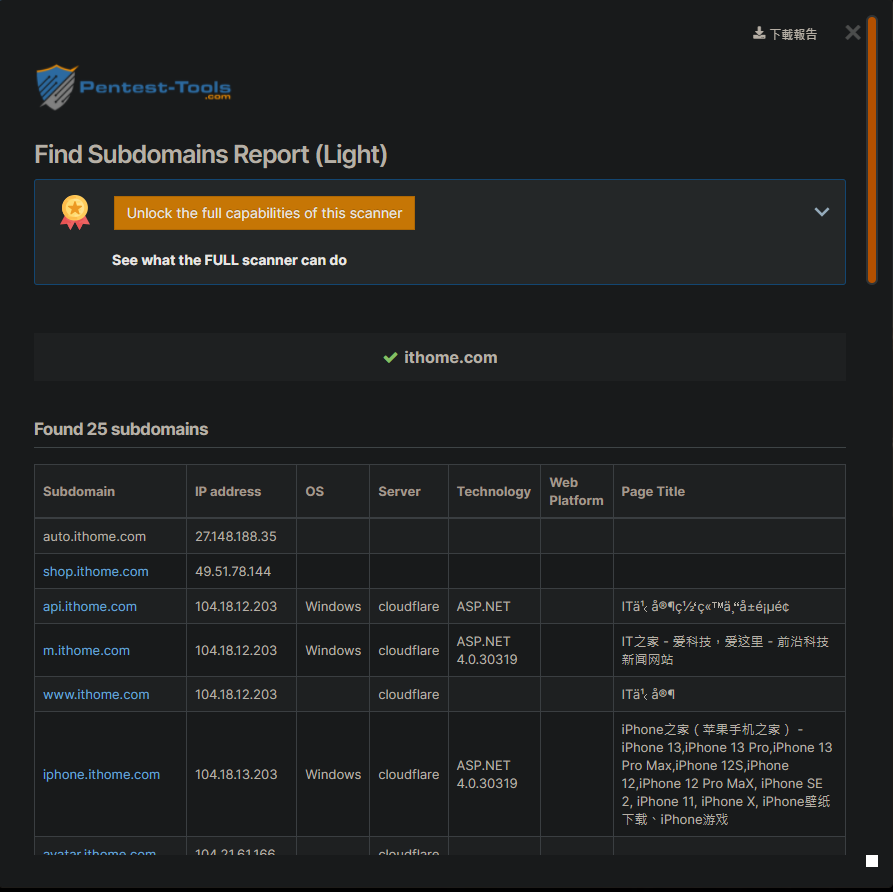Viewport: 893px width, 892px height.
Task: Open m.ithome.com link
Action: (87, 650)
